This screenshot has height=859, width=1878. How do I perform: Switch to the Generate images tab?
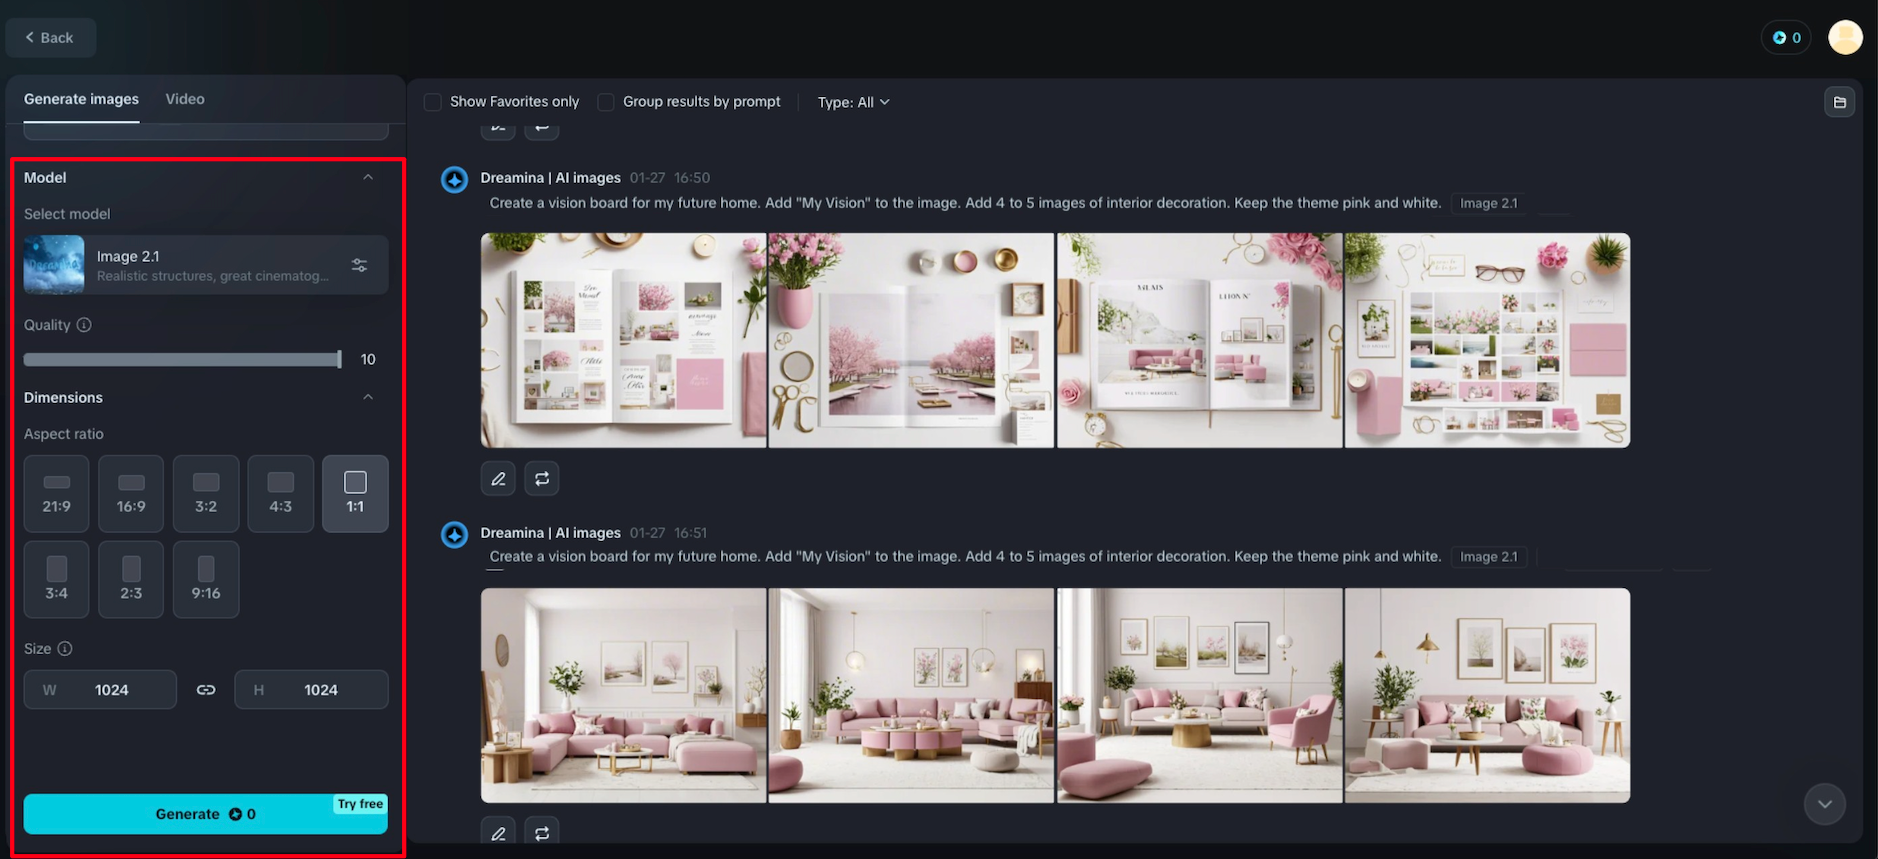point(81,99)
